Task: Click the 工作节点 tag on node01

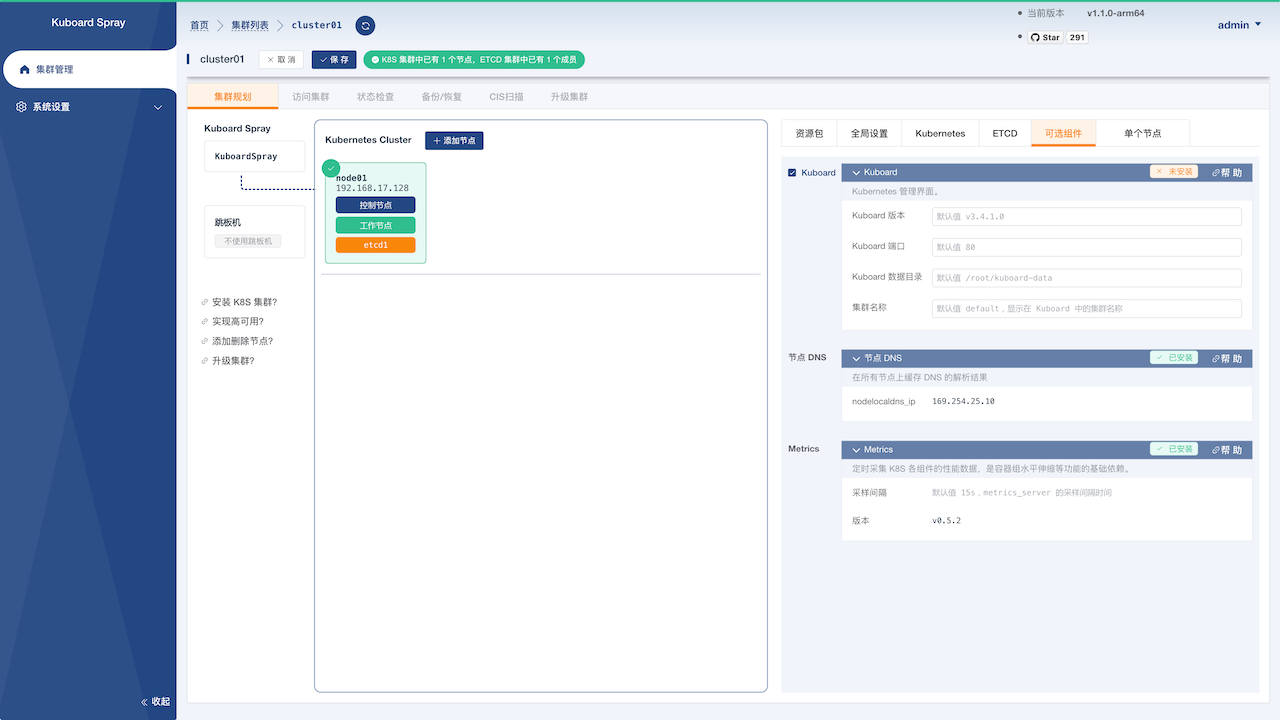Action: [x=375, y=225]
